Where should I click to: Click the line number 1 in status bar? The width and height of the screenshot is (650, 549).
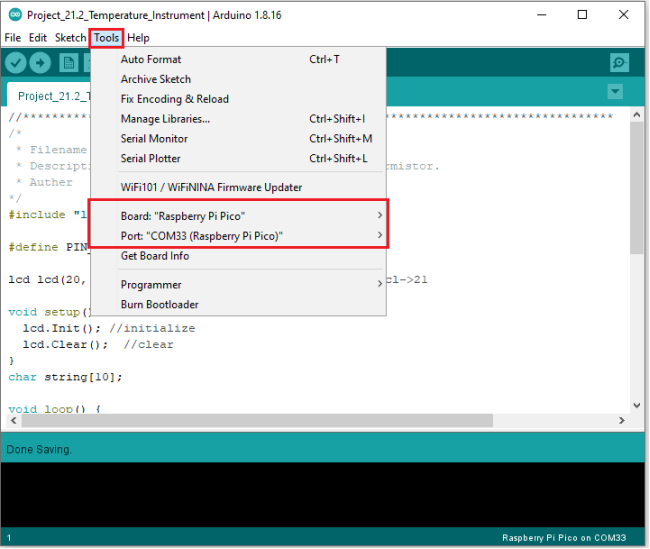(x=9, y=538)
